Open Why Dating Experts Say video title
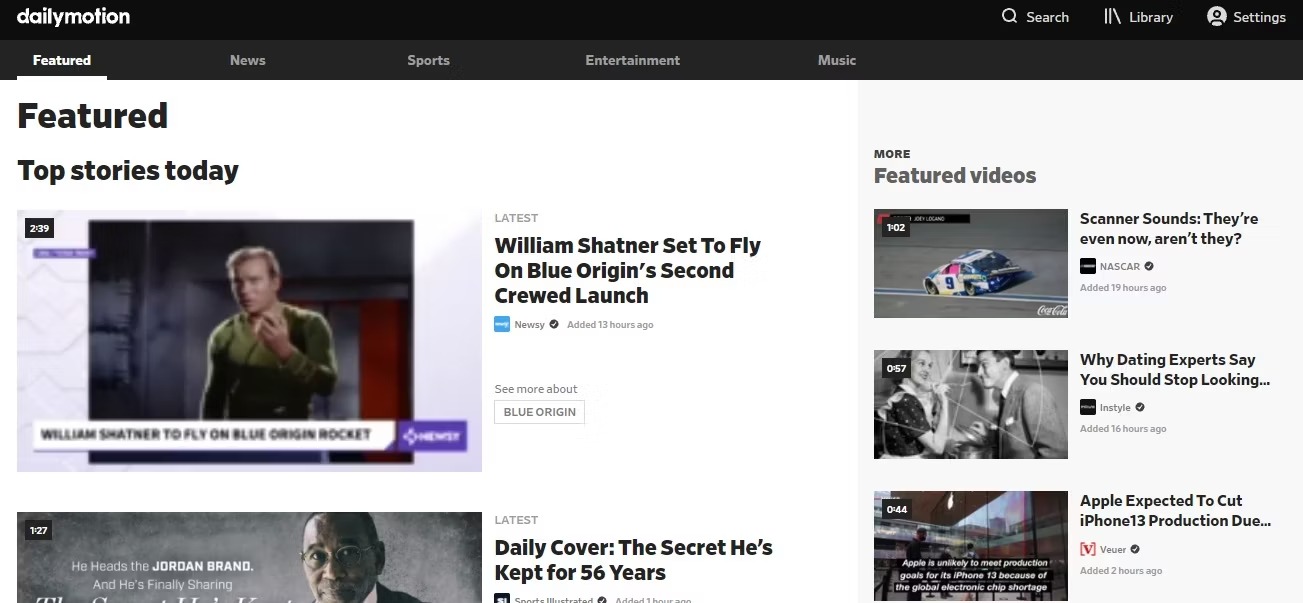Screen dimensions: 1303x603 pos(1175,369)
